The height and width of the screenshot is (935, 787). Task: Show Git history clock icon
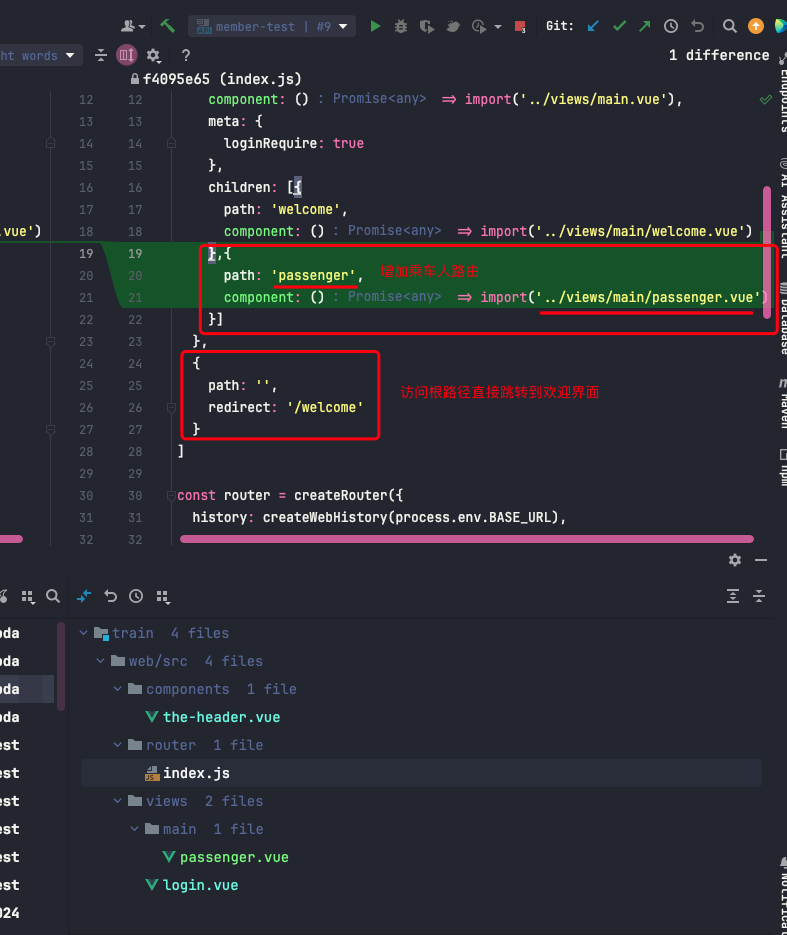point(671,26)
